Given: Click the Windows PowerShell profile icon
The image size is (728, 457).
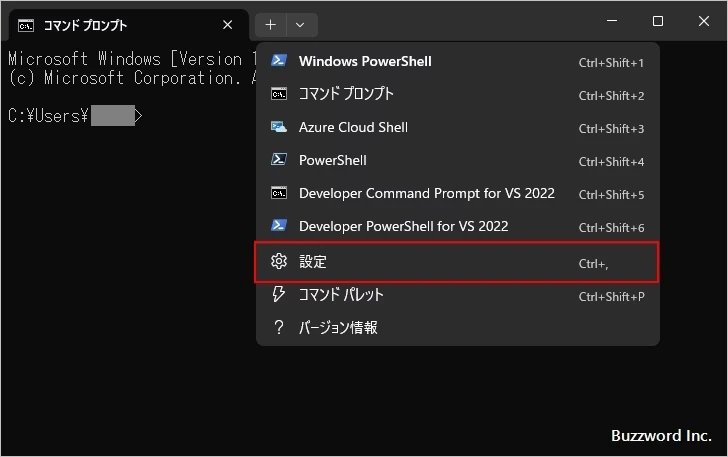Looking at the screenshot, I should click(279, 61).
